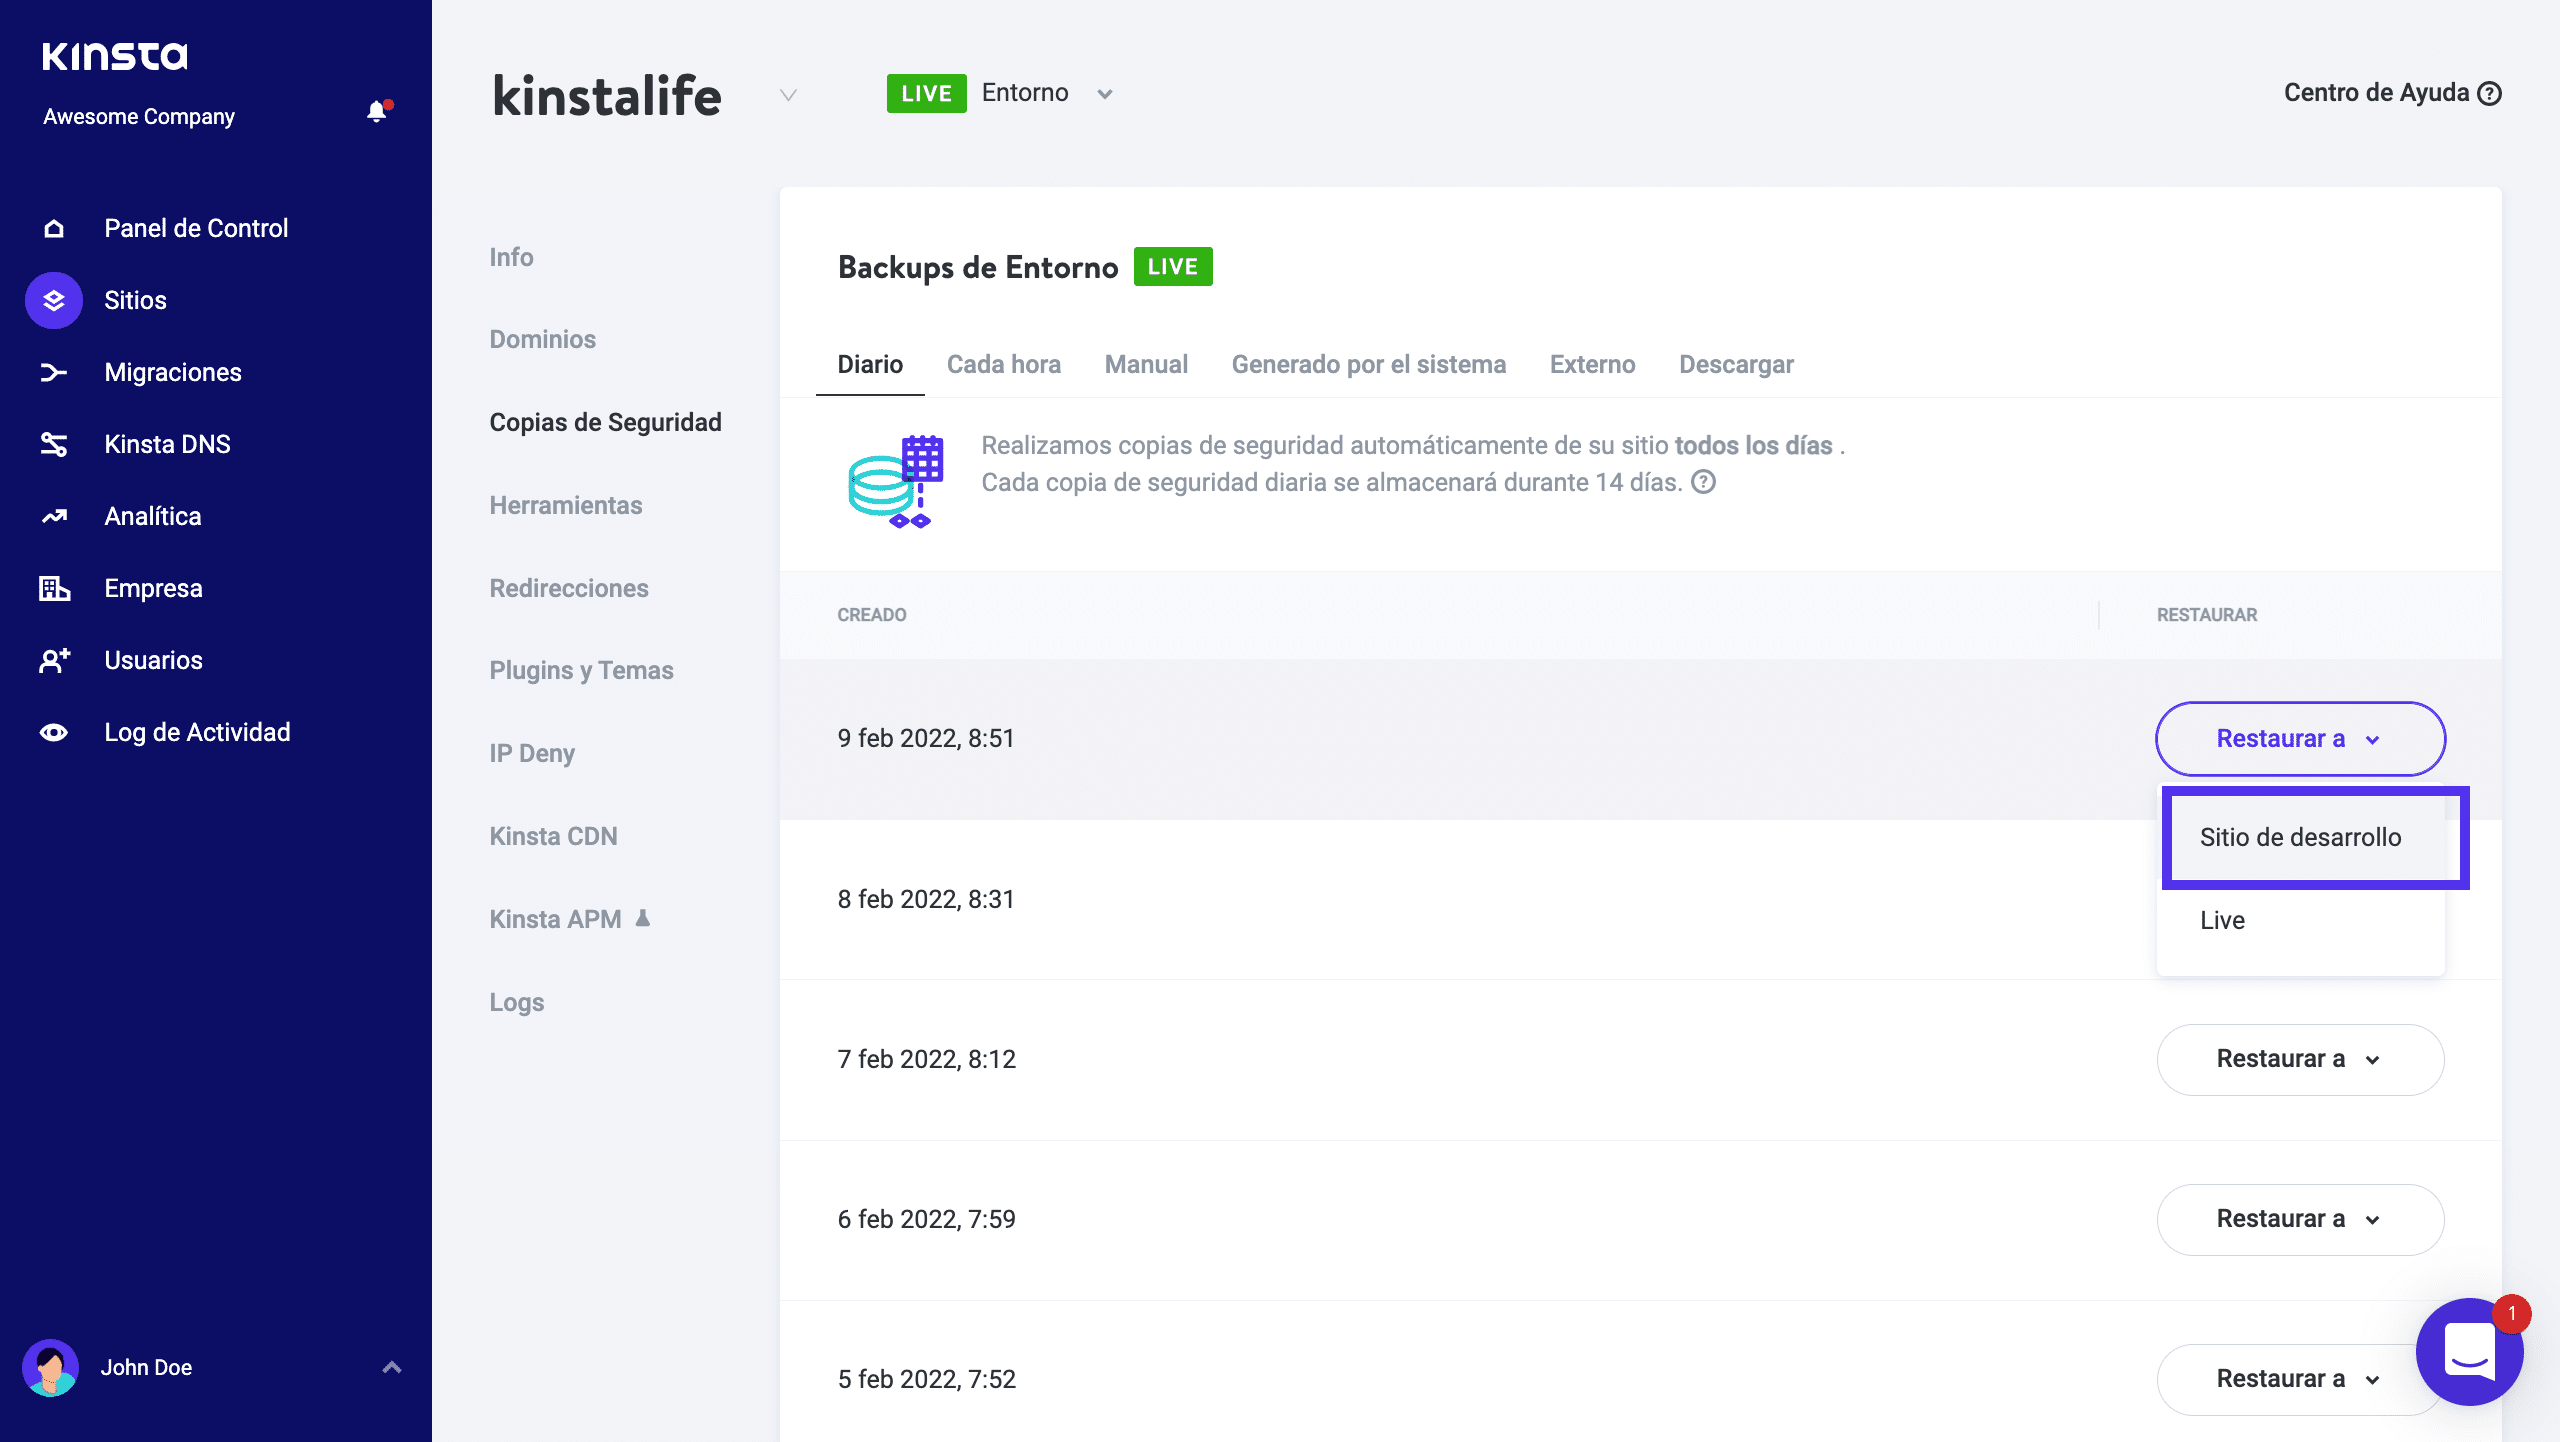Click the LIVE badge beside Entorno
Viewport: 2560px width, 1442px height.
coord(926,94)
